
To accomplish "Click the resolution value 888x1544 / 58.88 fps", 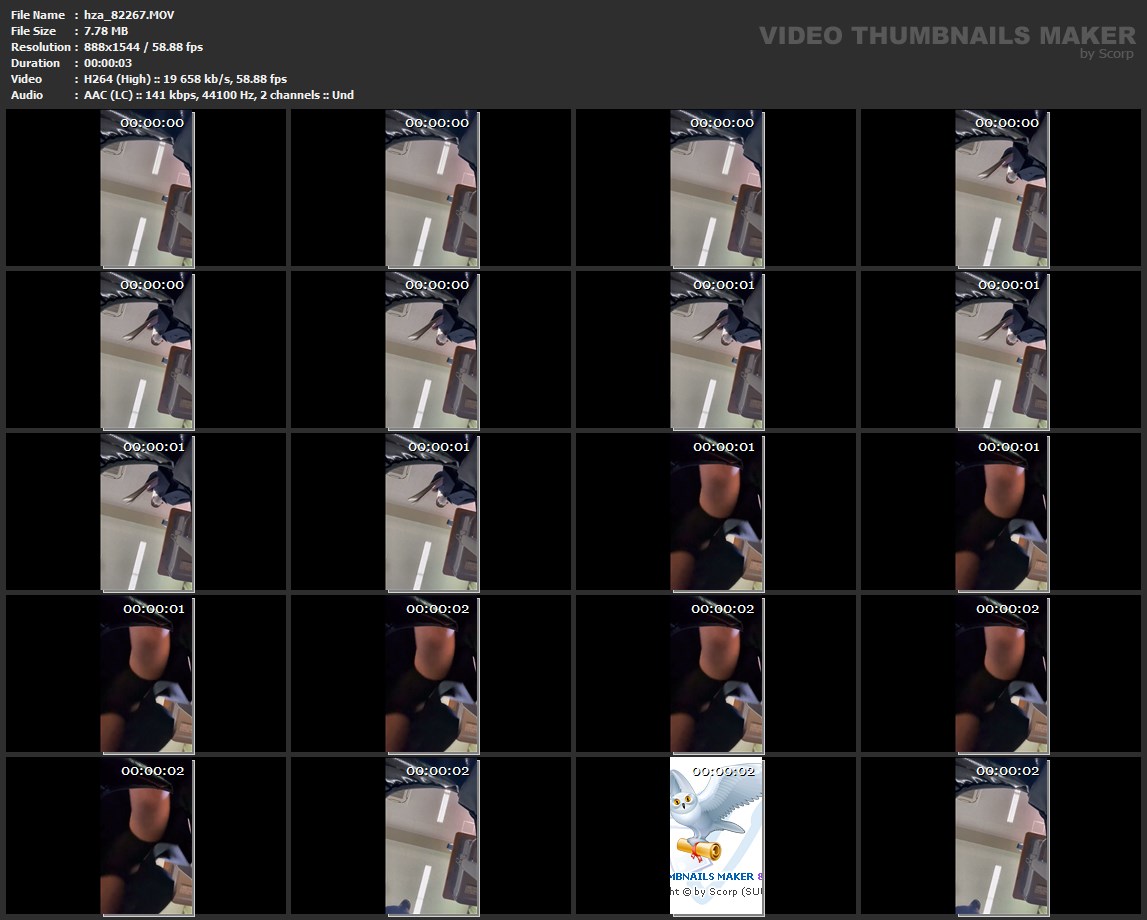I will pos(143,47).
